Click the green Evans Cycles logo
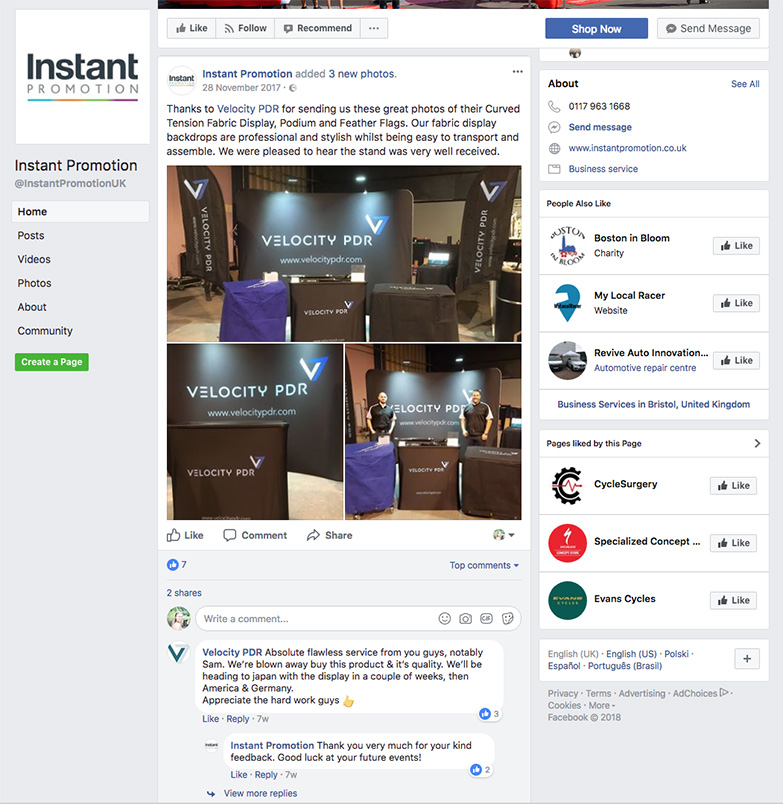Image resolution: width=783 pixels, height=804 pixels. 567,600
